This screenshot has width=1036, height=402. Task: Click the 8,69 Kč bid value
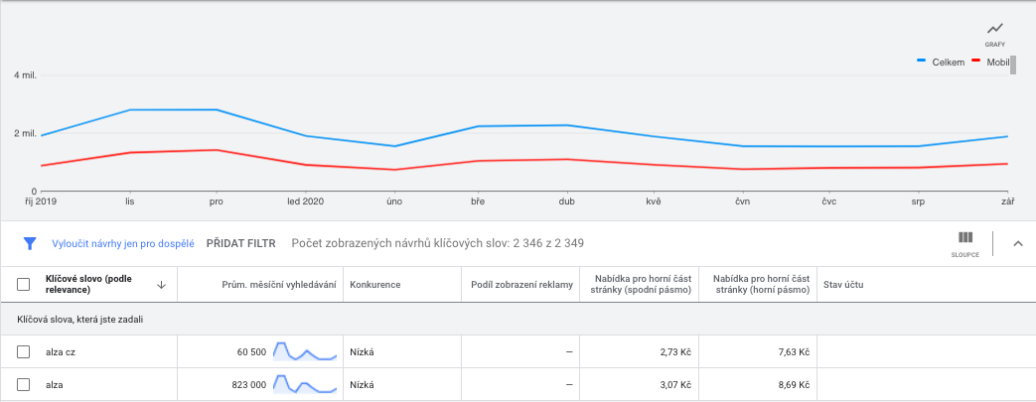coord(793,385)
